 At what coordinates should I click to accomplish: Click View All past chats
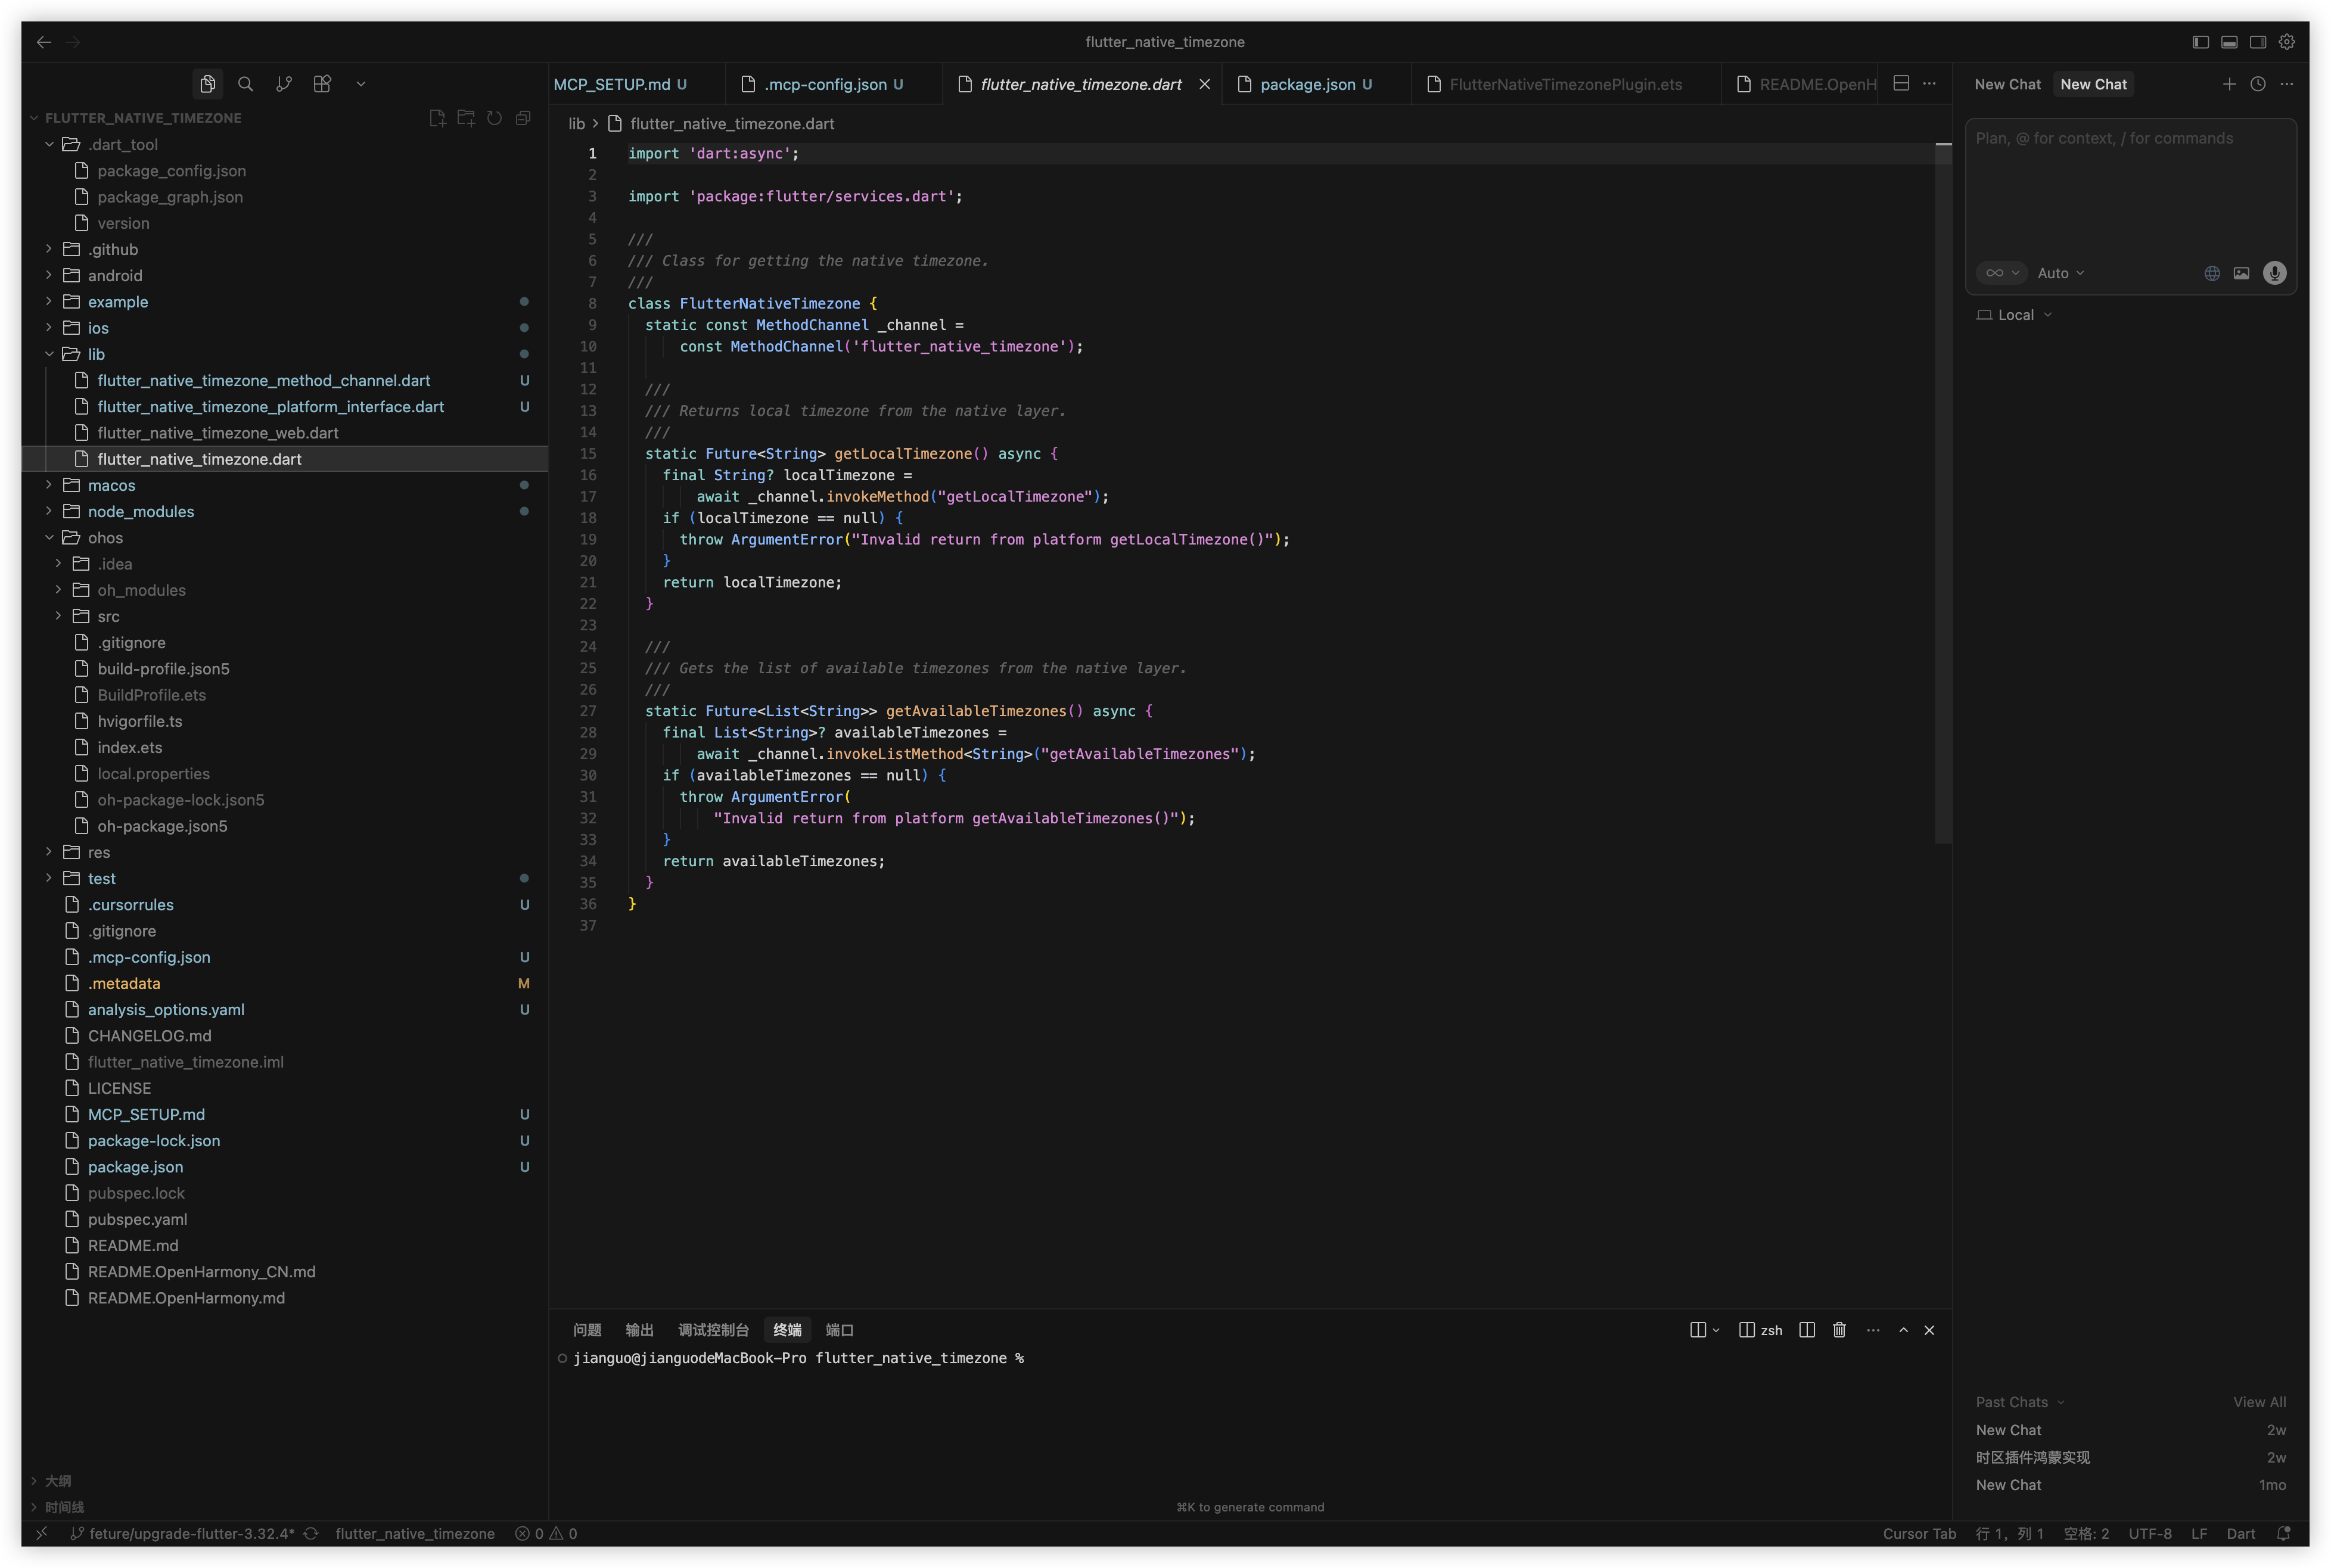(x=2259, y=1402)
